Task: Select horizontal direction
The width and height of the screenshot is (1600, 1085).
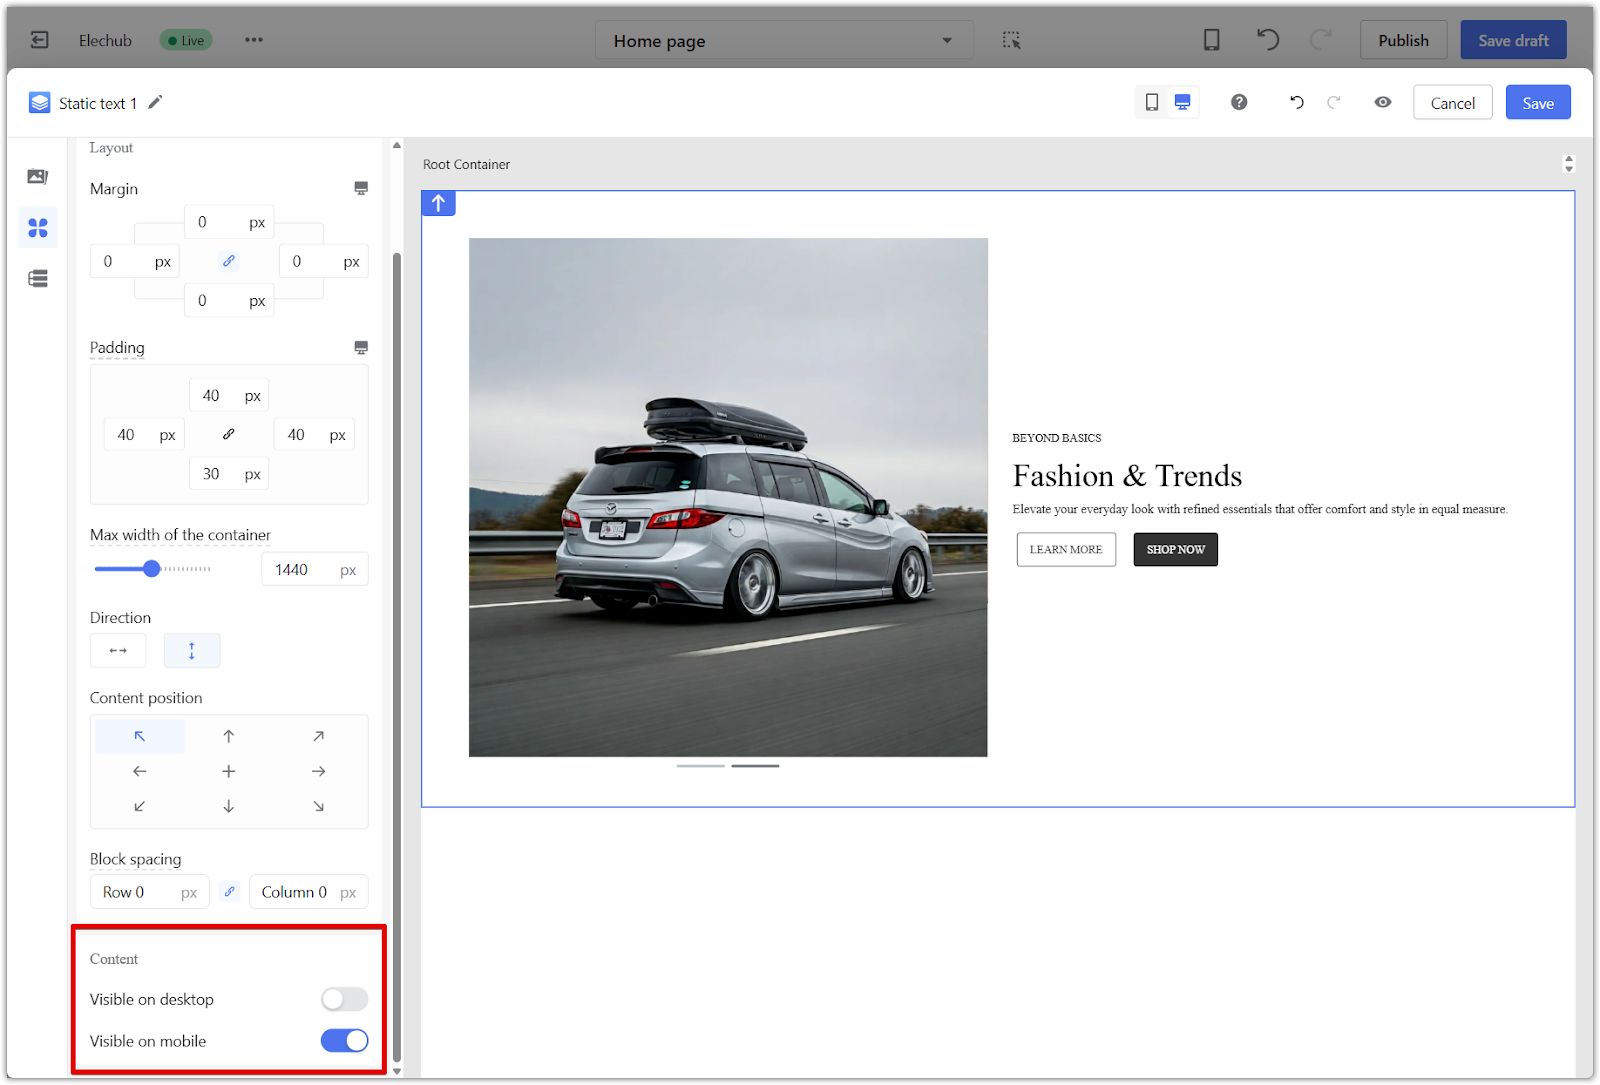Action: (118, 651)
